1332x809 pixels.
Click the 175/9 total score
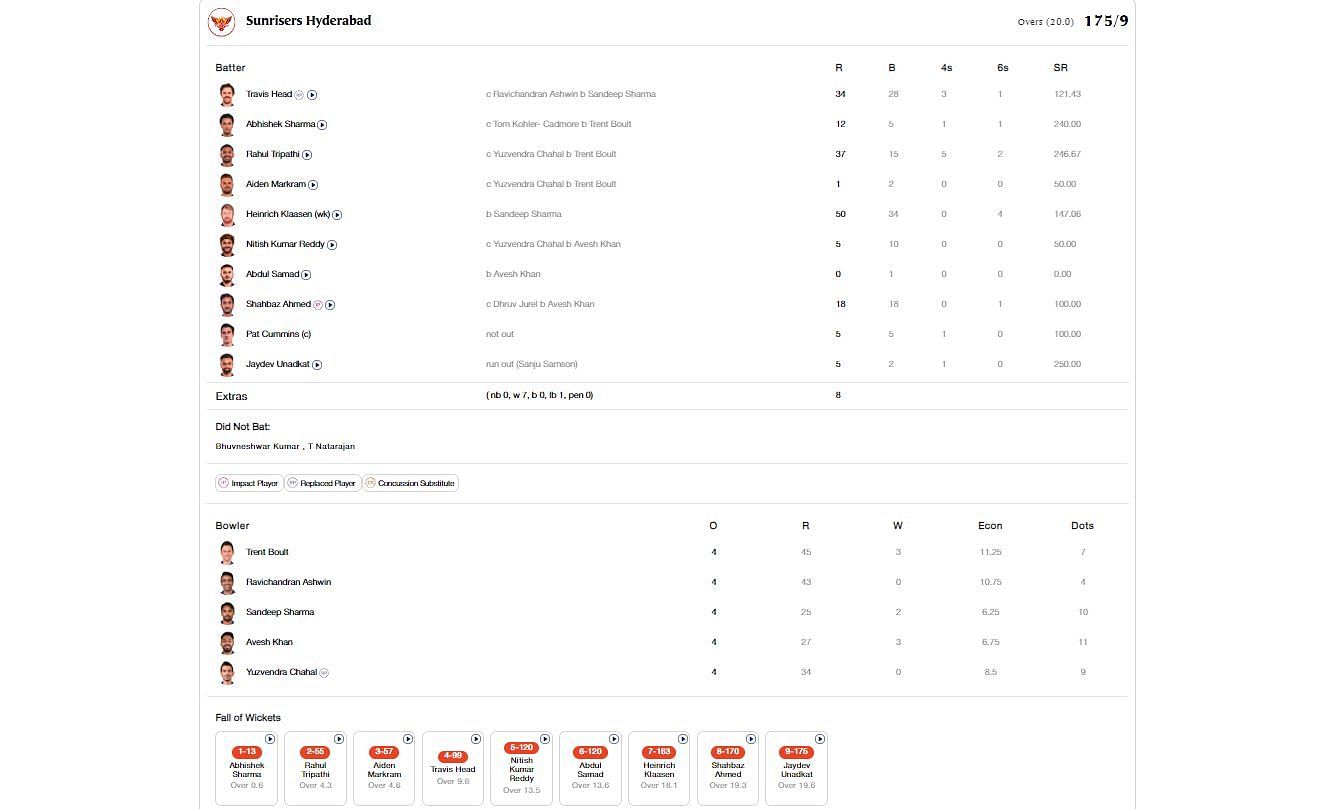pyautogui.click(x=1106, y=21)
